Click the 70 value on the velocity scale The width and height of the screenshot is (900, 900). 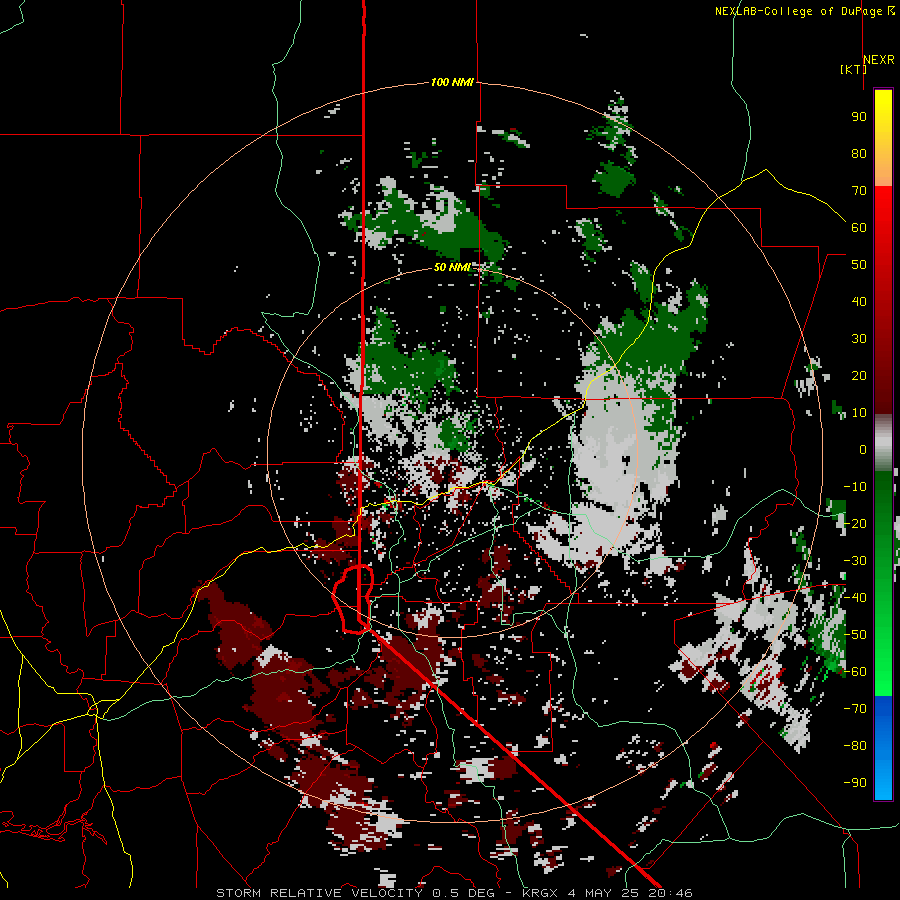click(x=859, y=191)
